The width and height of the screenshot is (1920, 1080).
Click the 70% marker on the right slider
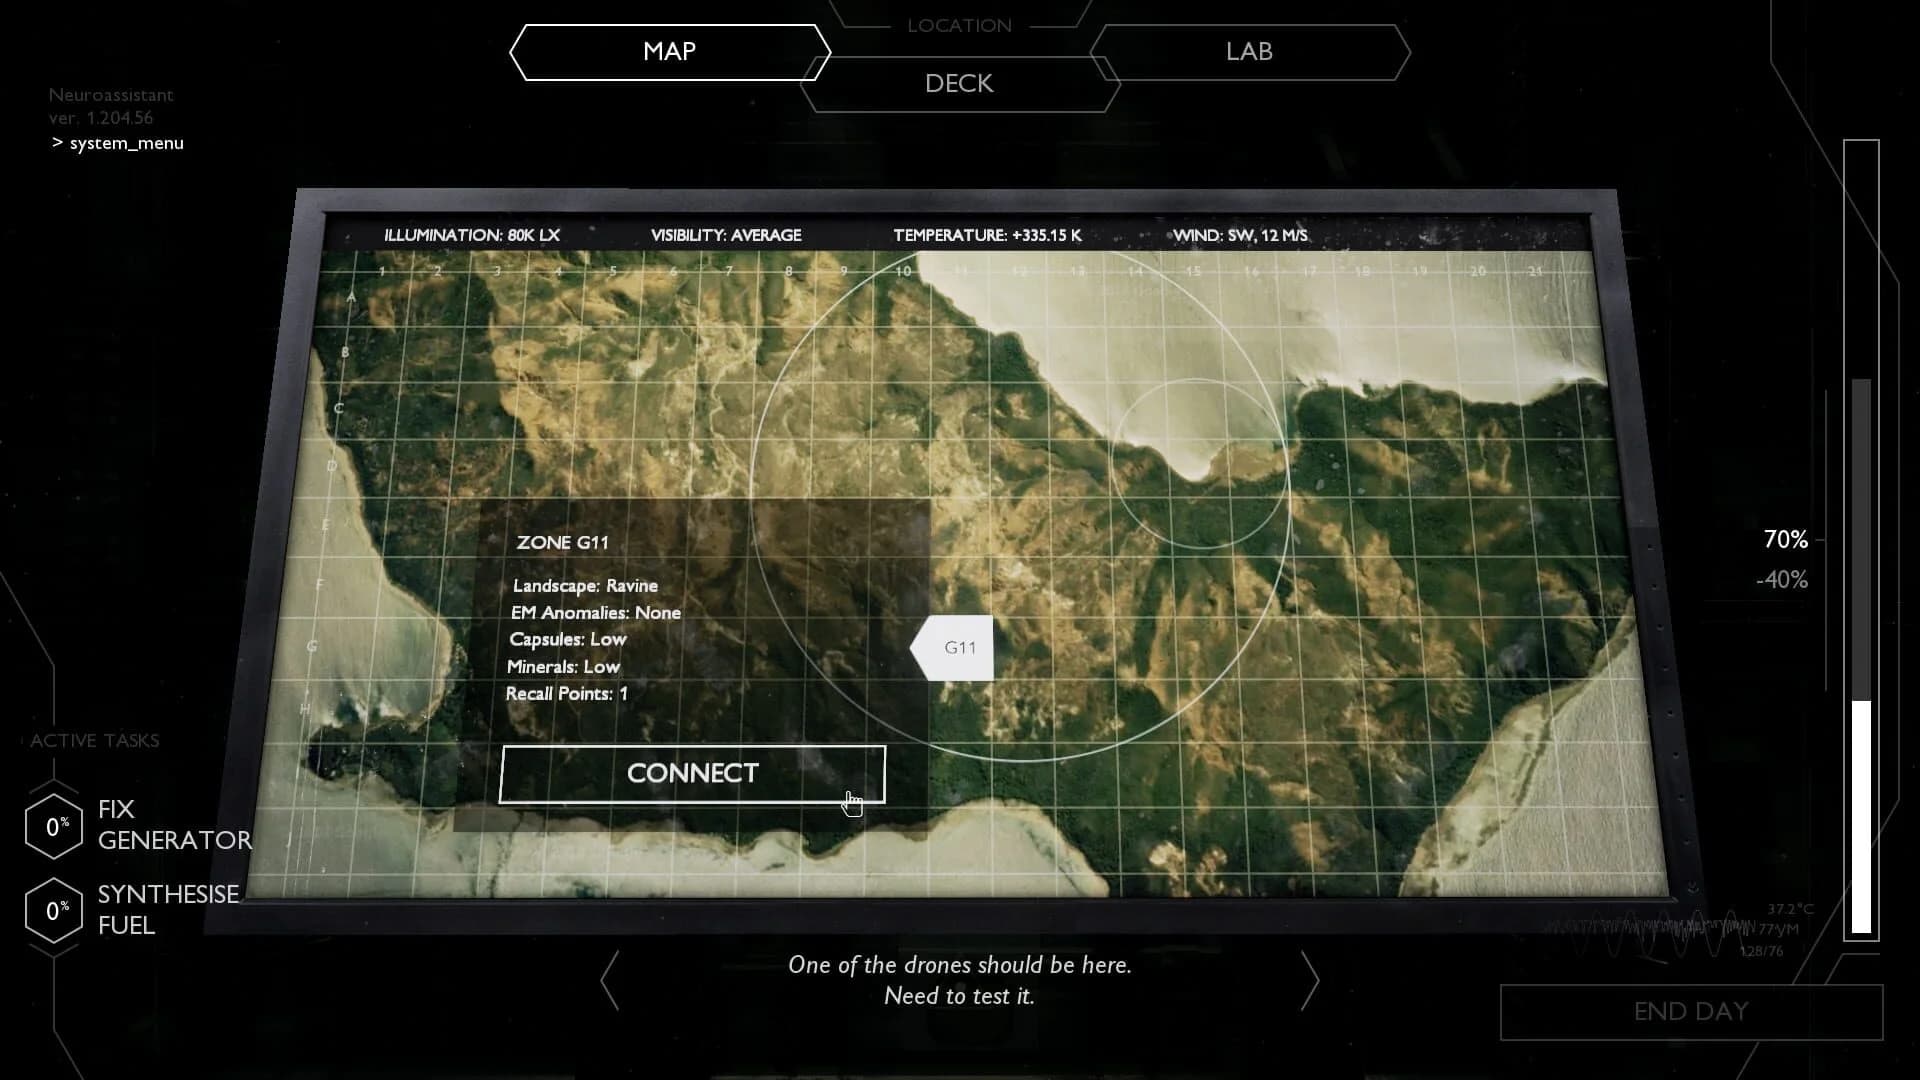[x=1784, y=540]
